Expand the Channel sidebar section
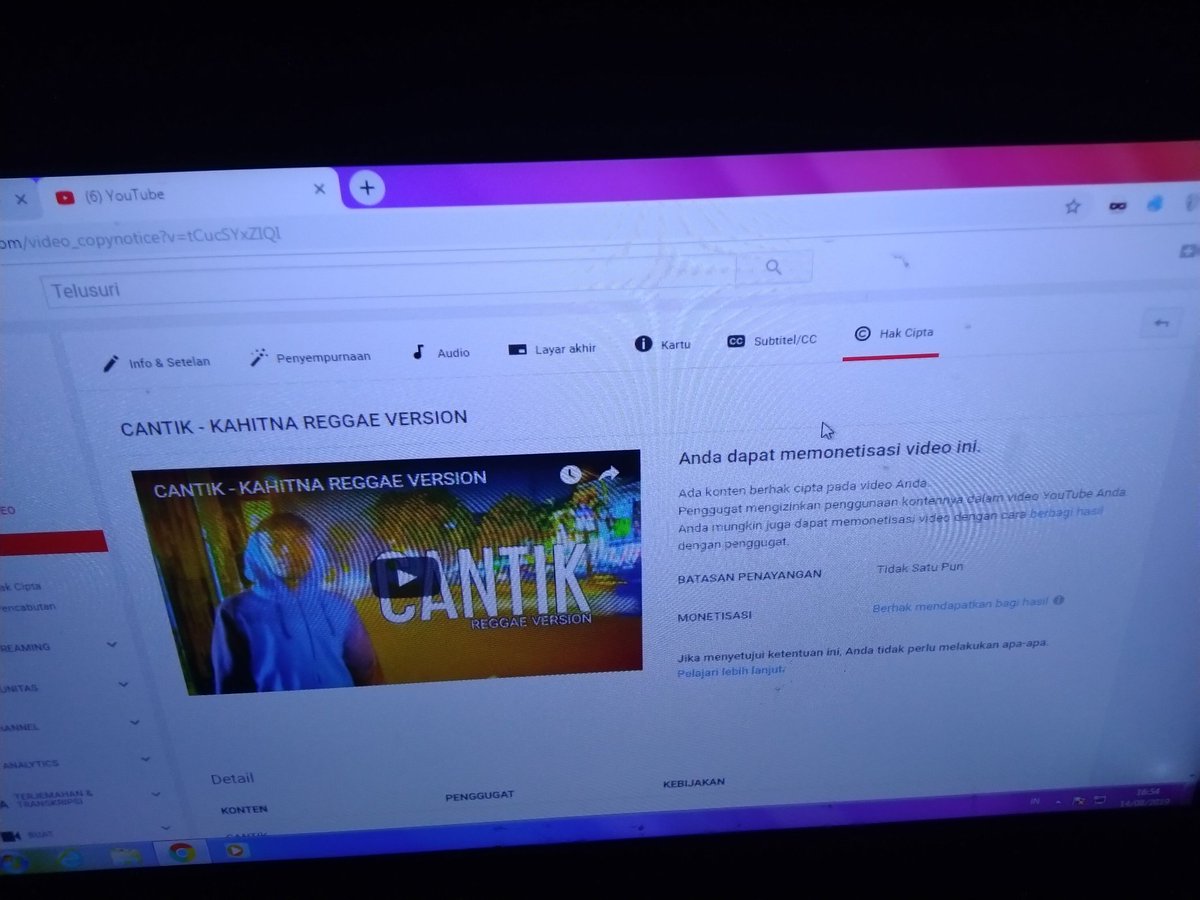Viewport: 1200px width, 900px height. pos(133,723)
